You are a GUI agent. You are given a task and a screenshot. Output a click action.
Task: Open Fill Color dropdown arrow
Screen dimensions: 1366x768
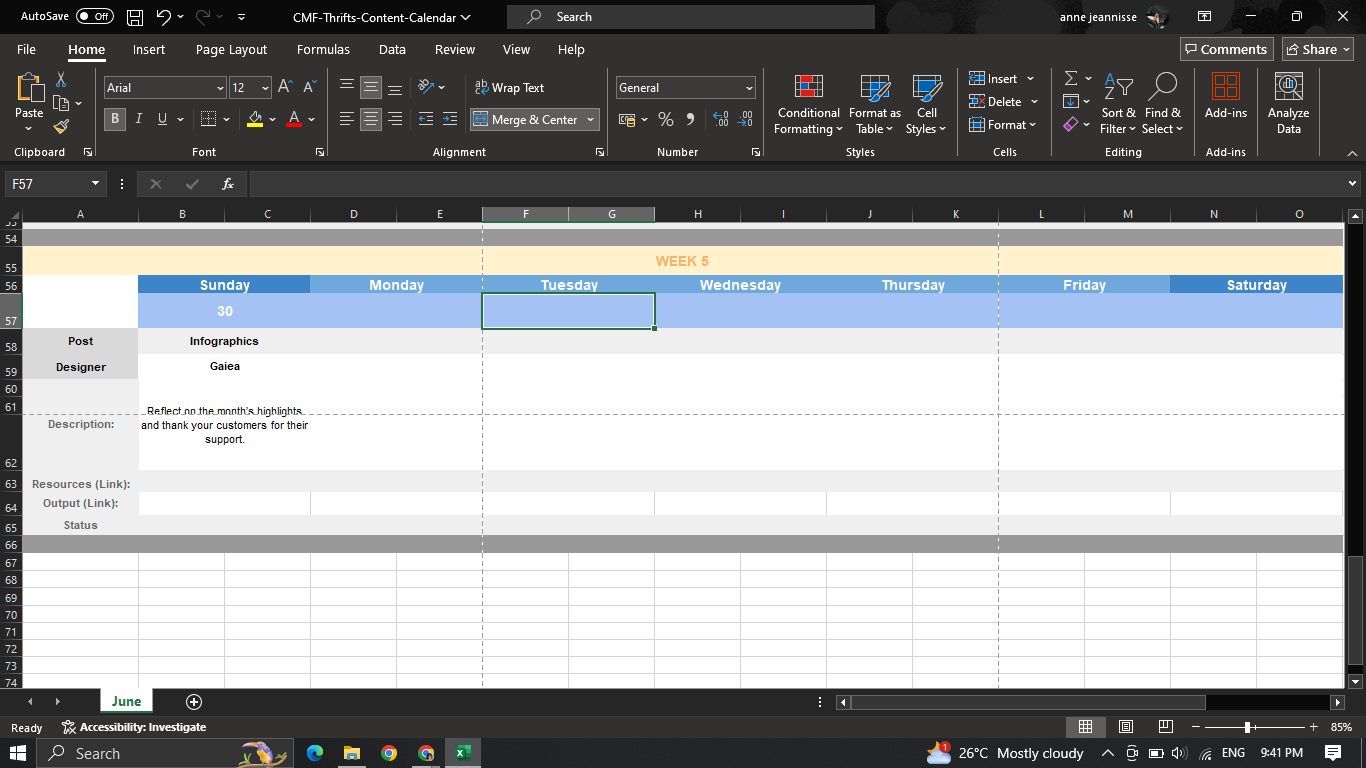272,119
